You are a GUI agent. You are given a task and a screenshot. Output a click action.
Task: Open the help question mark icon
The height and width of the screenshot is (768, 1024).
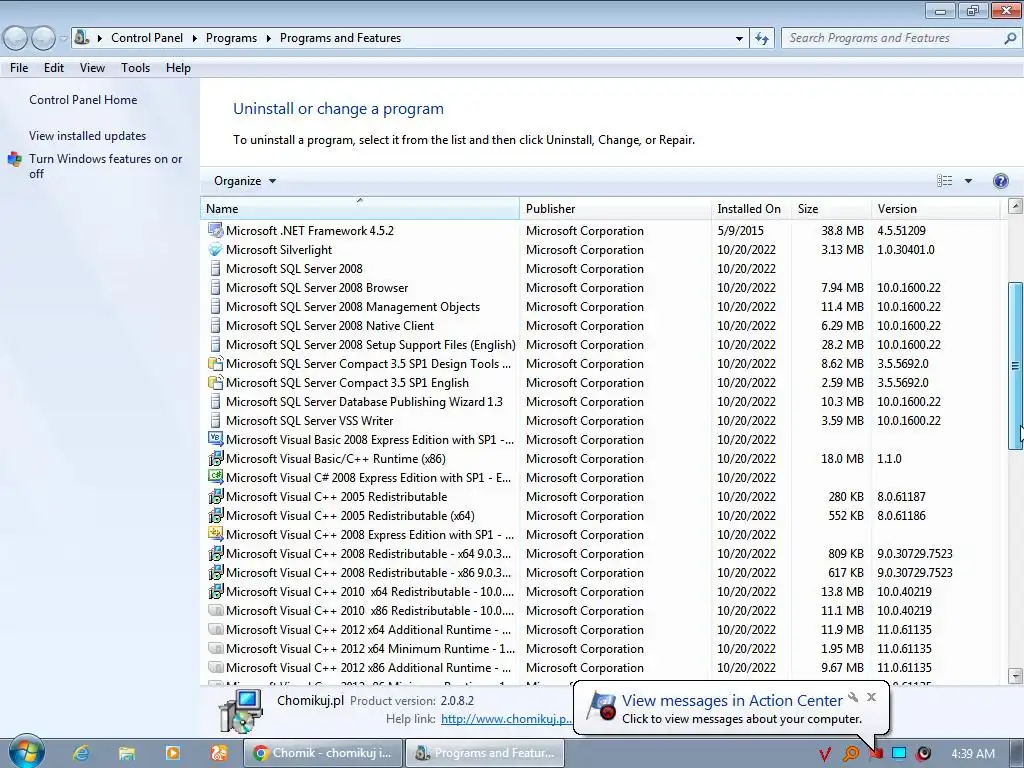click(x=1000, y=181)
